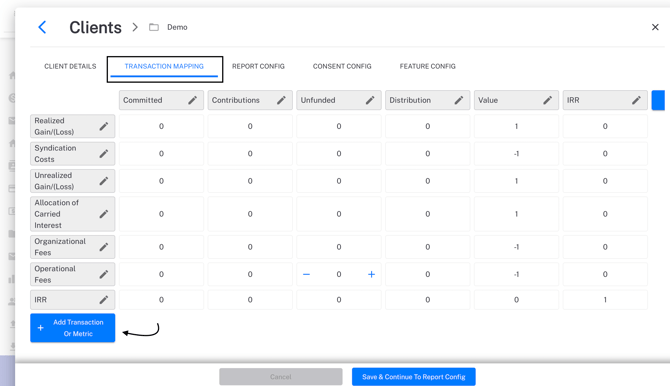Image resolution: width=670 pixels, height=386 pixels.
Task: Click the Syndication Costs row label
Action: click(55, 153)
